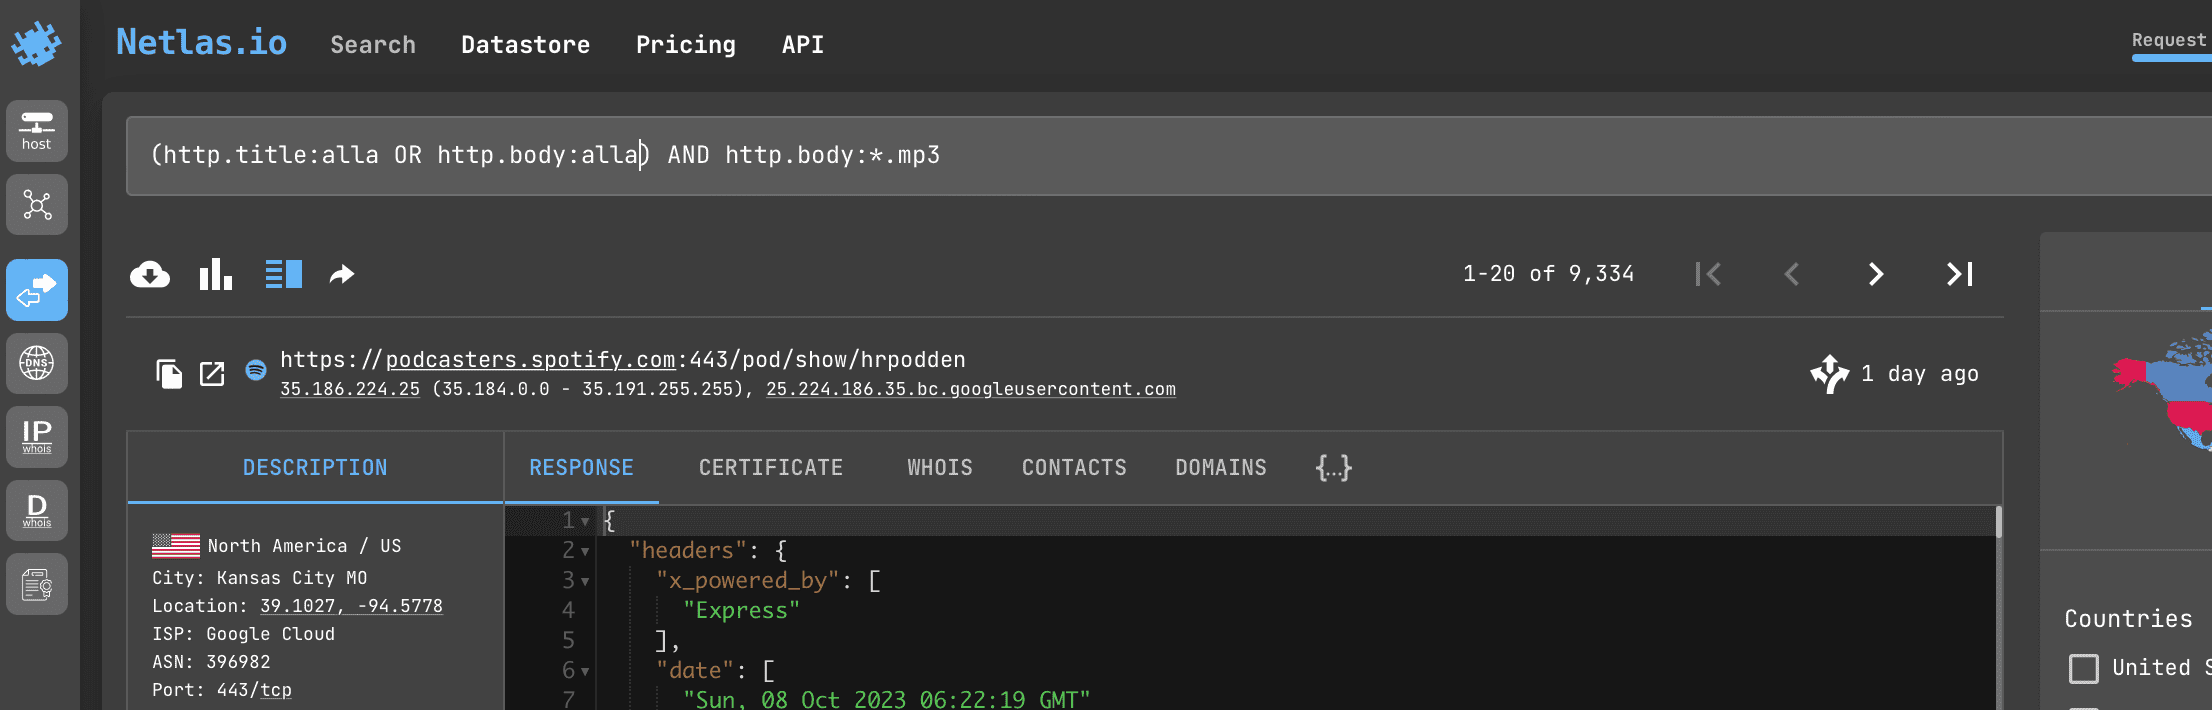The image size is (2212, 710).
Task: Show statistics bar chart view
Action: coord(215,274)
